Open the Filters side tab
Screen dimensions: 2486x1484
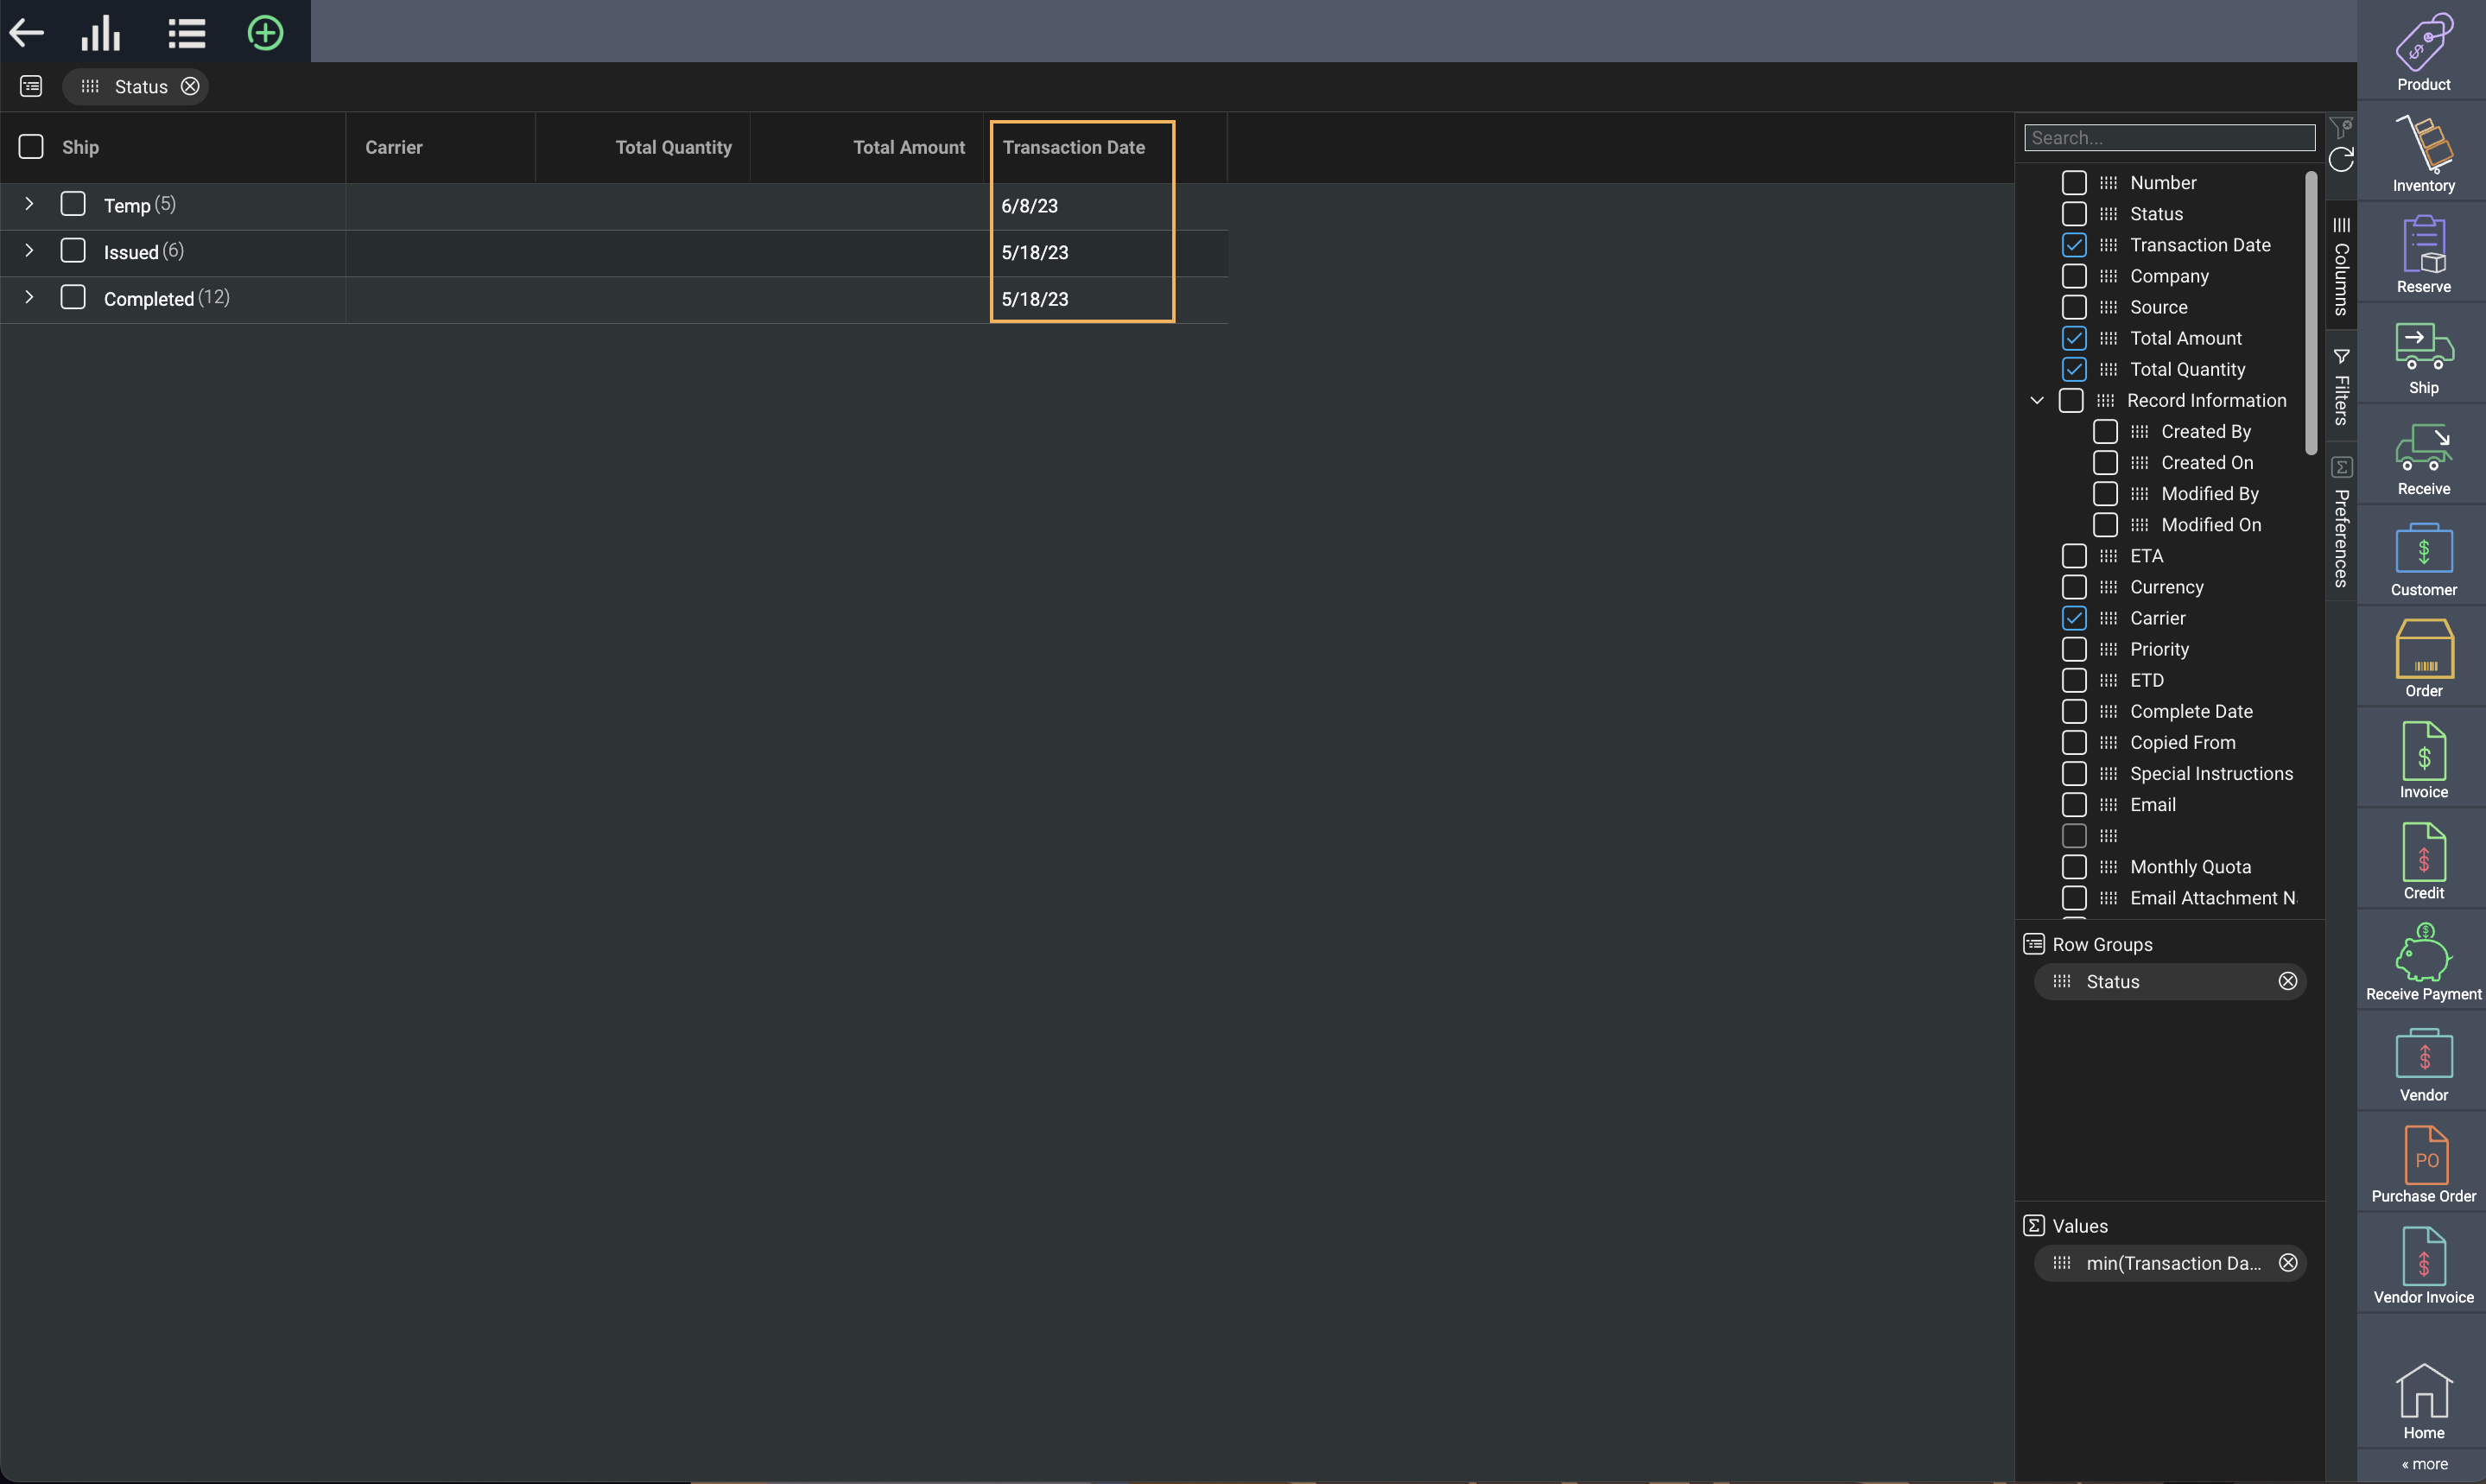(x=2341, y=388)
